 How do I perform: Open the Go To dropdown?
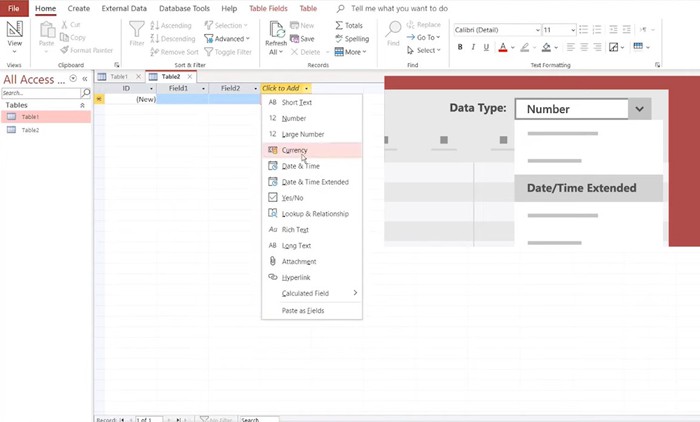click(423, 37)
